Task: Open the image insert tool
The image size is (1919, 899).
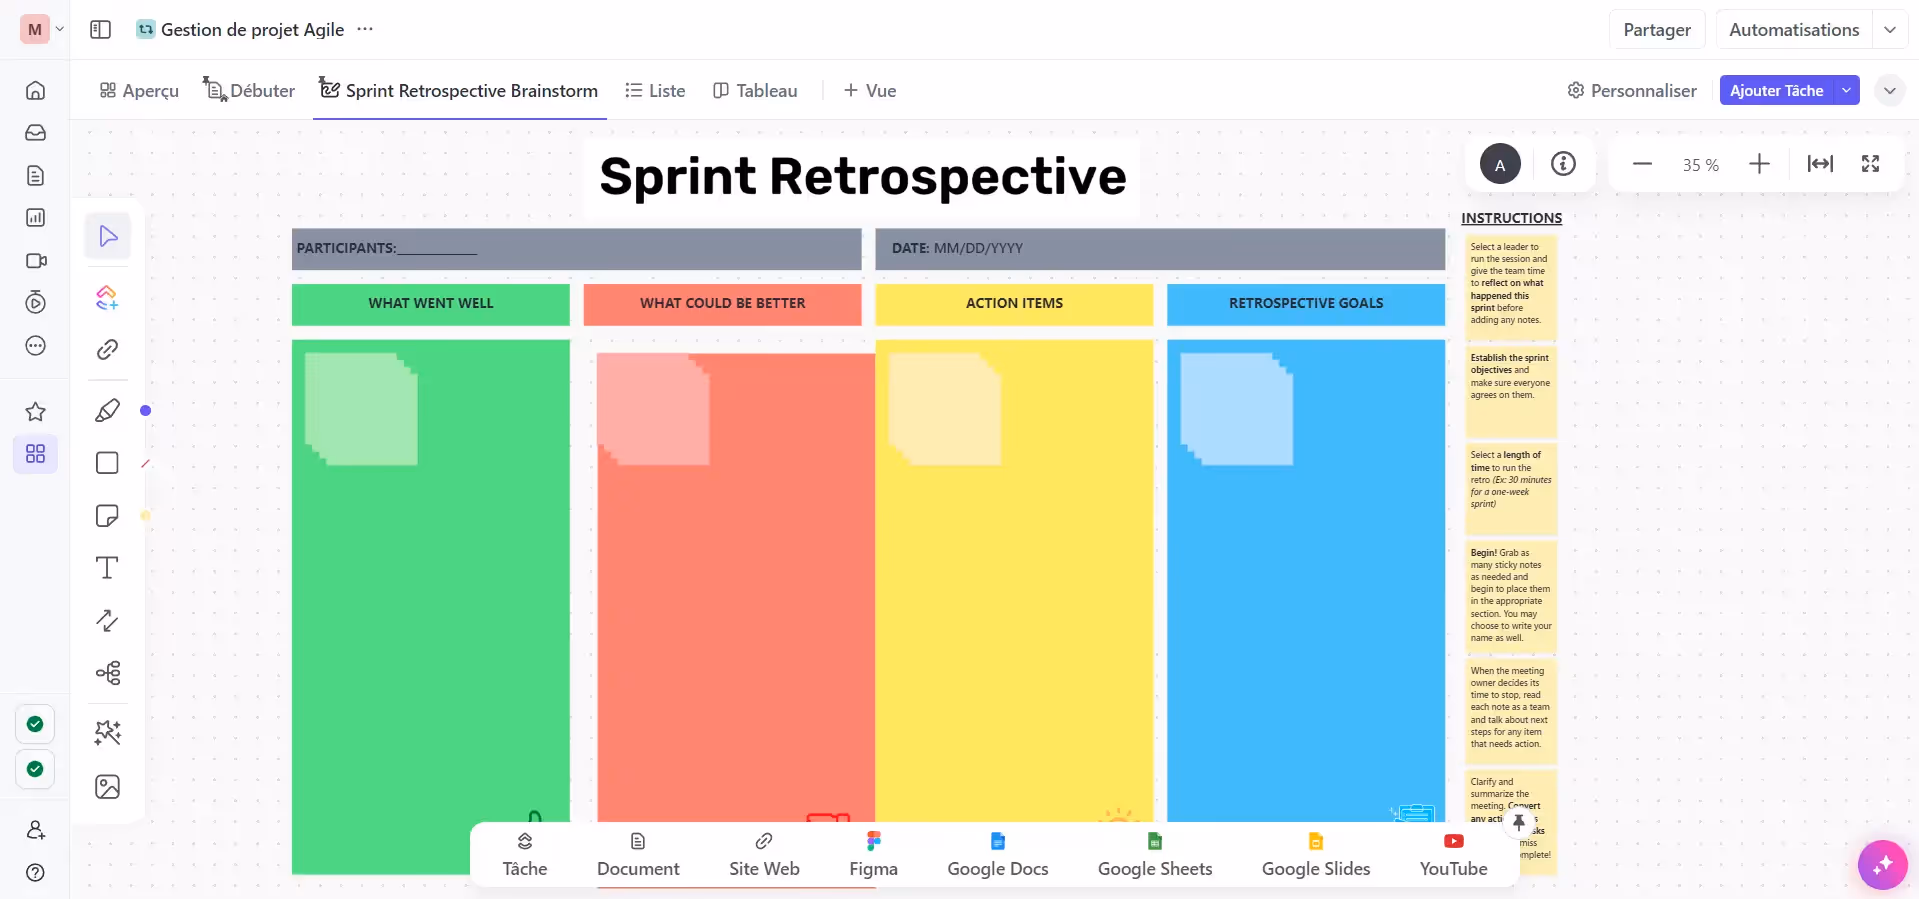Action: [107, 787]
